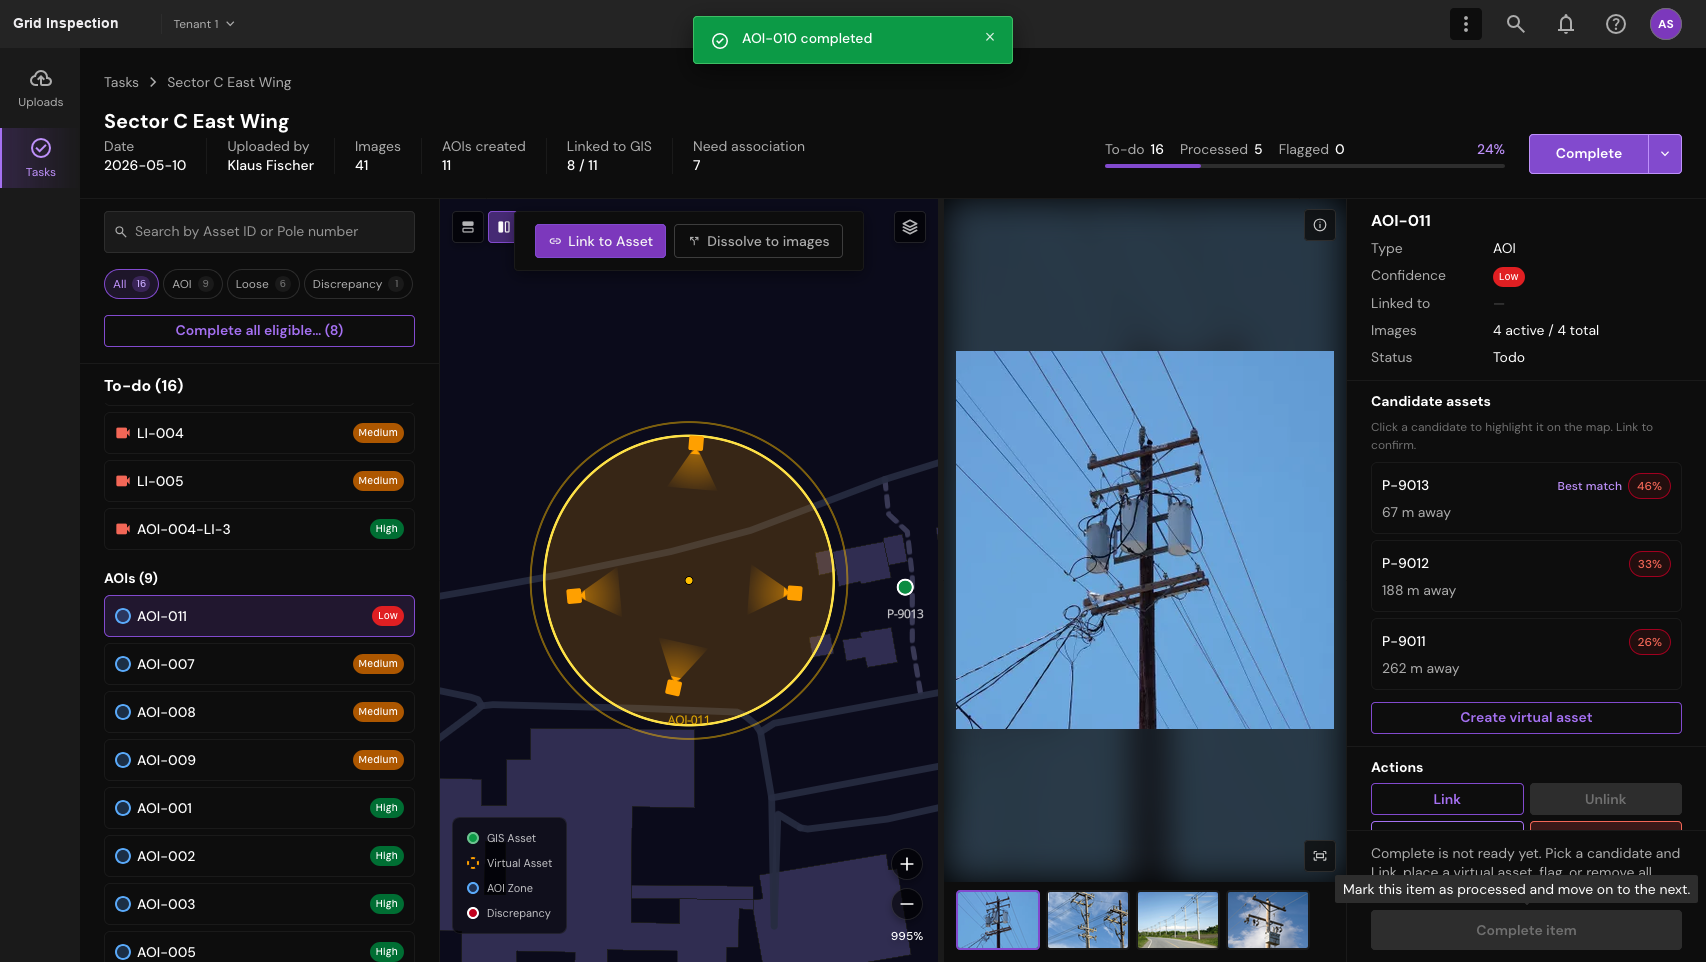Open the map layers icon
Viewport: 1706px width, 962px height.
coord(910,227)
